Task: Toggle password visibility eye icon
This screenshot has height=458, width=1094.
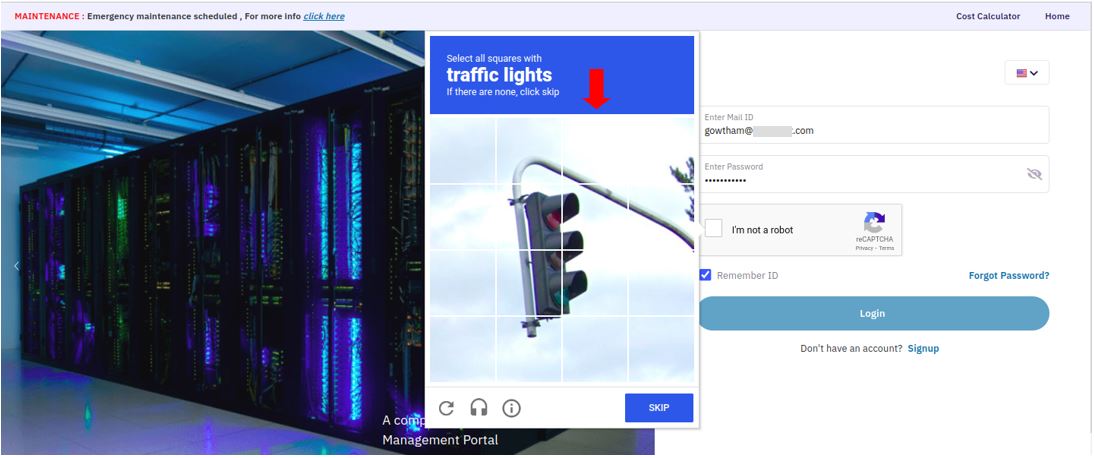Action: [1034, 174]
